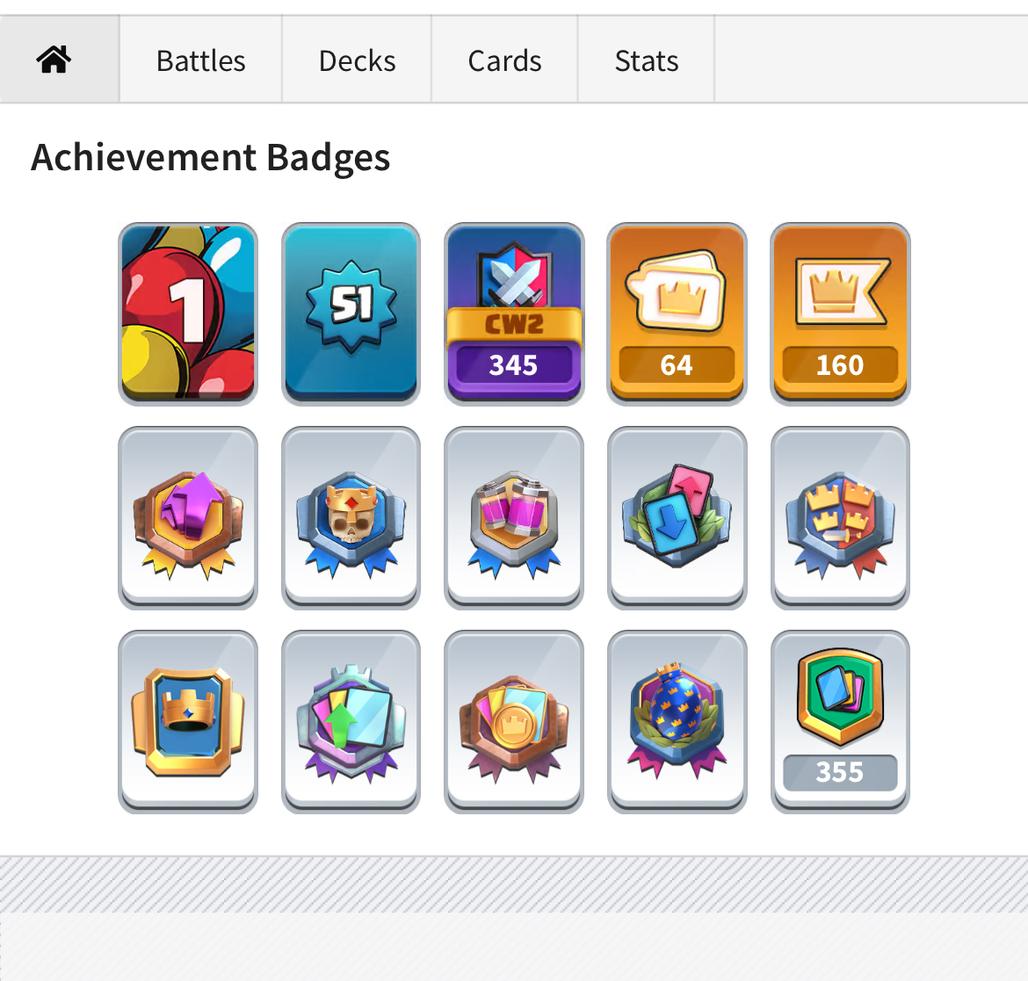1028x981 pixels.
Task: Open the CW2 345 clan war badge
Action: [x=513, y=313]
